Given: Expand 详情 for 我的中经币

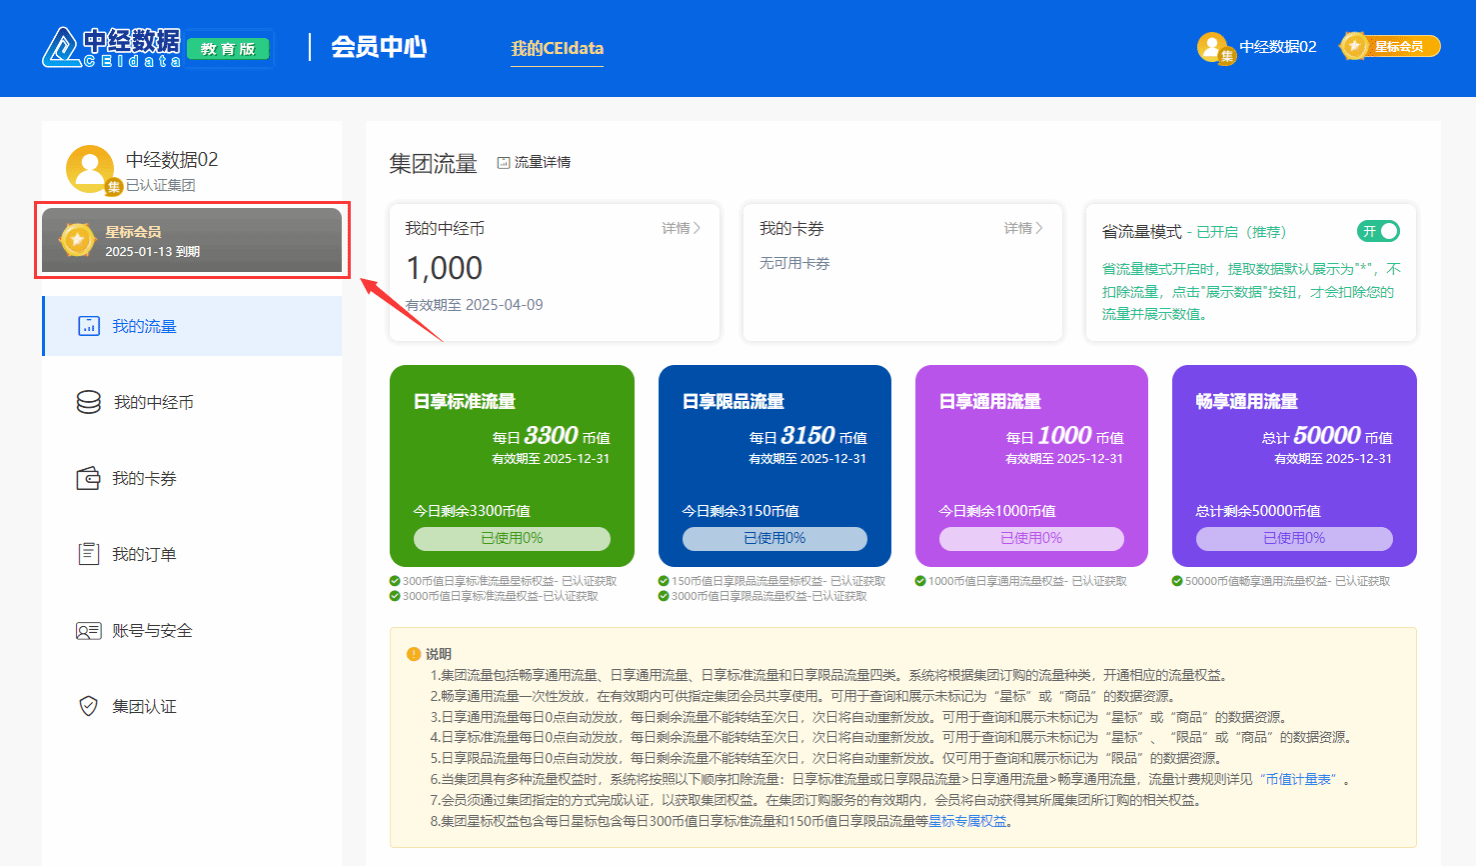Looking at the screenshot, I should pos(681,228).
